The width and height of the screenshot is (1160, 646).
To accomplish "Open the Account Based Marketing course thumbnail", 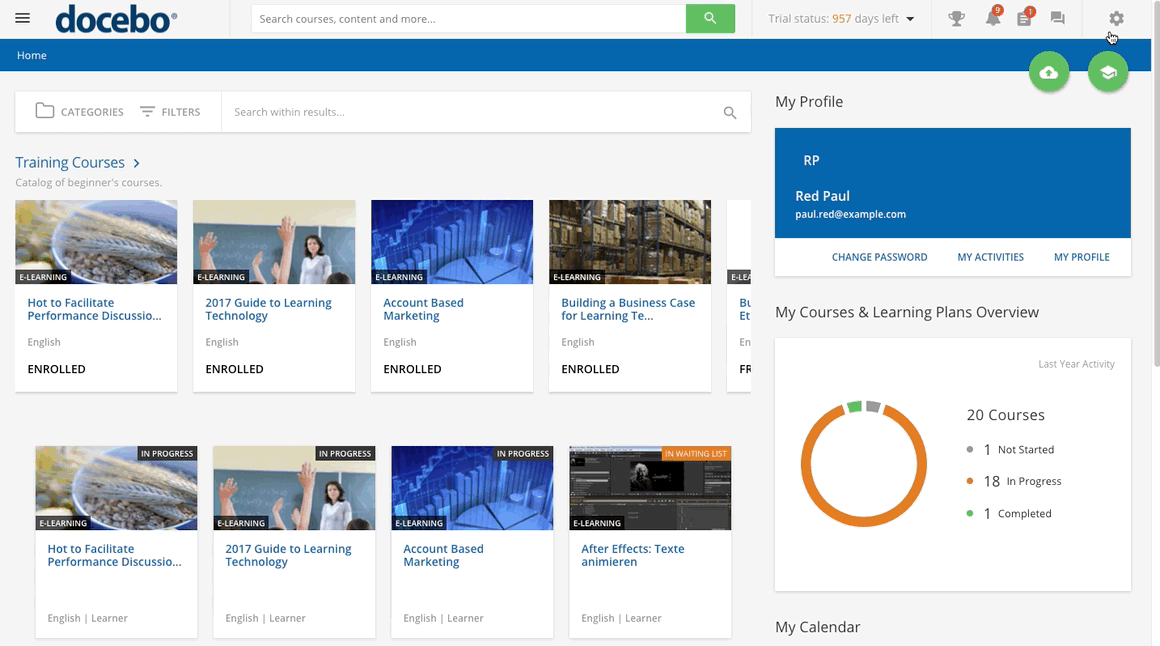I will 452,241.
